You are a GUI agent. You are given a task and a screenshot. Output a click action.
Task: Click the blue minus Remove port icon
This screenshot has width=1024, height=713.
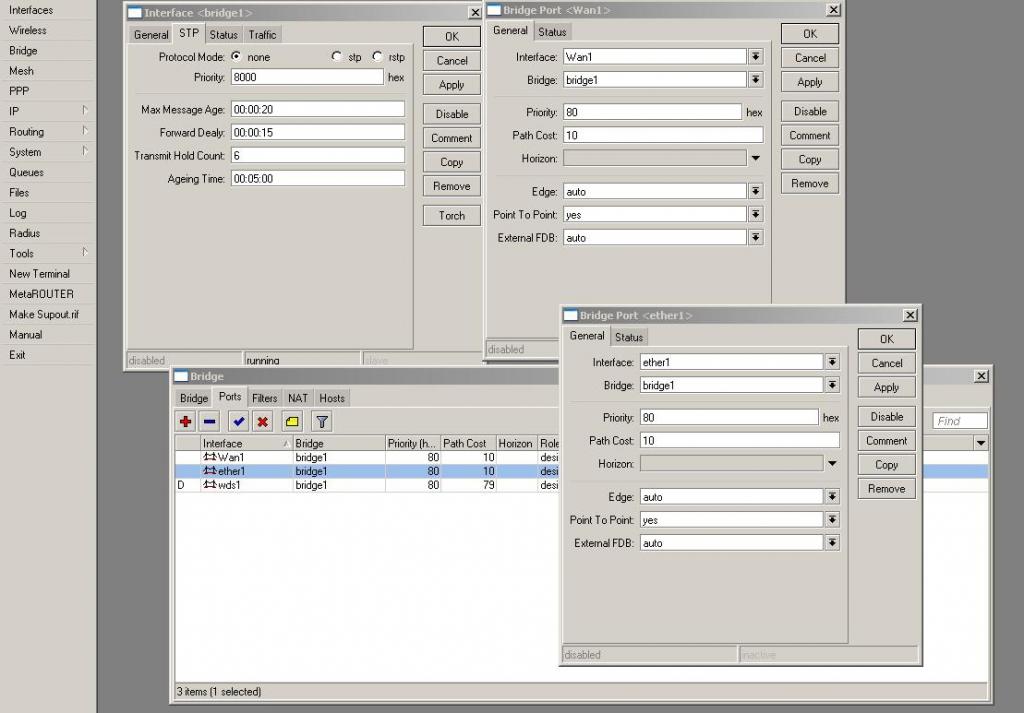coord(209,422)
